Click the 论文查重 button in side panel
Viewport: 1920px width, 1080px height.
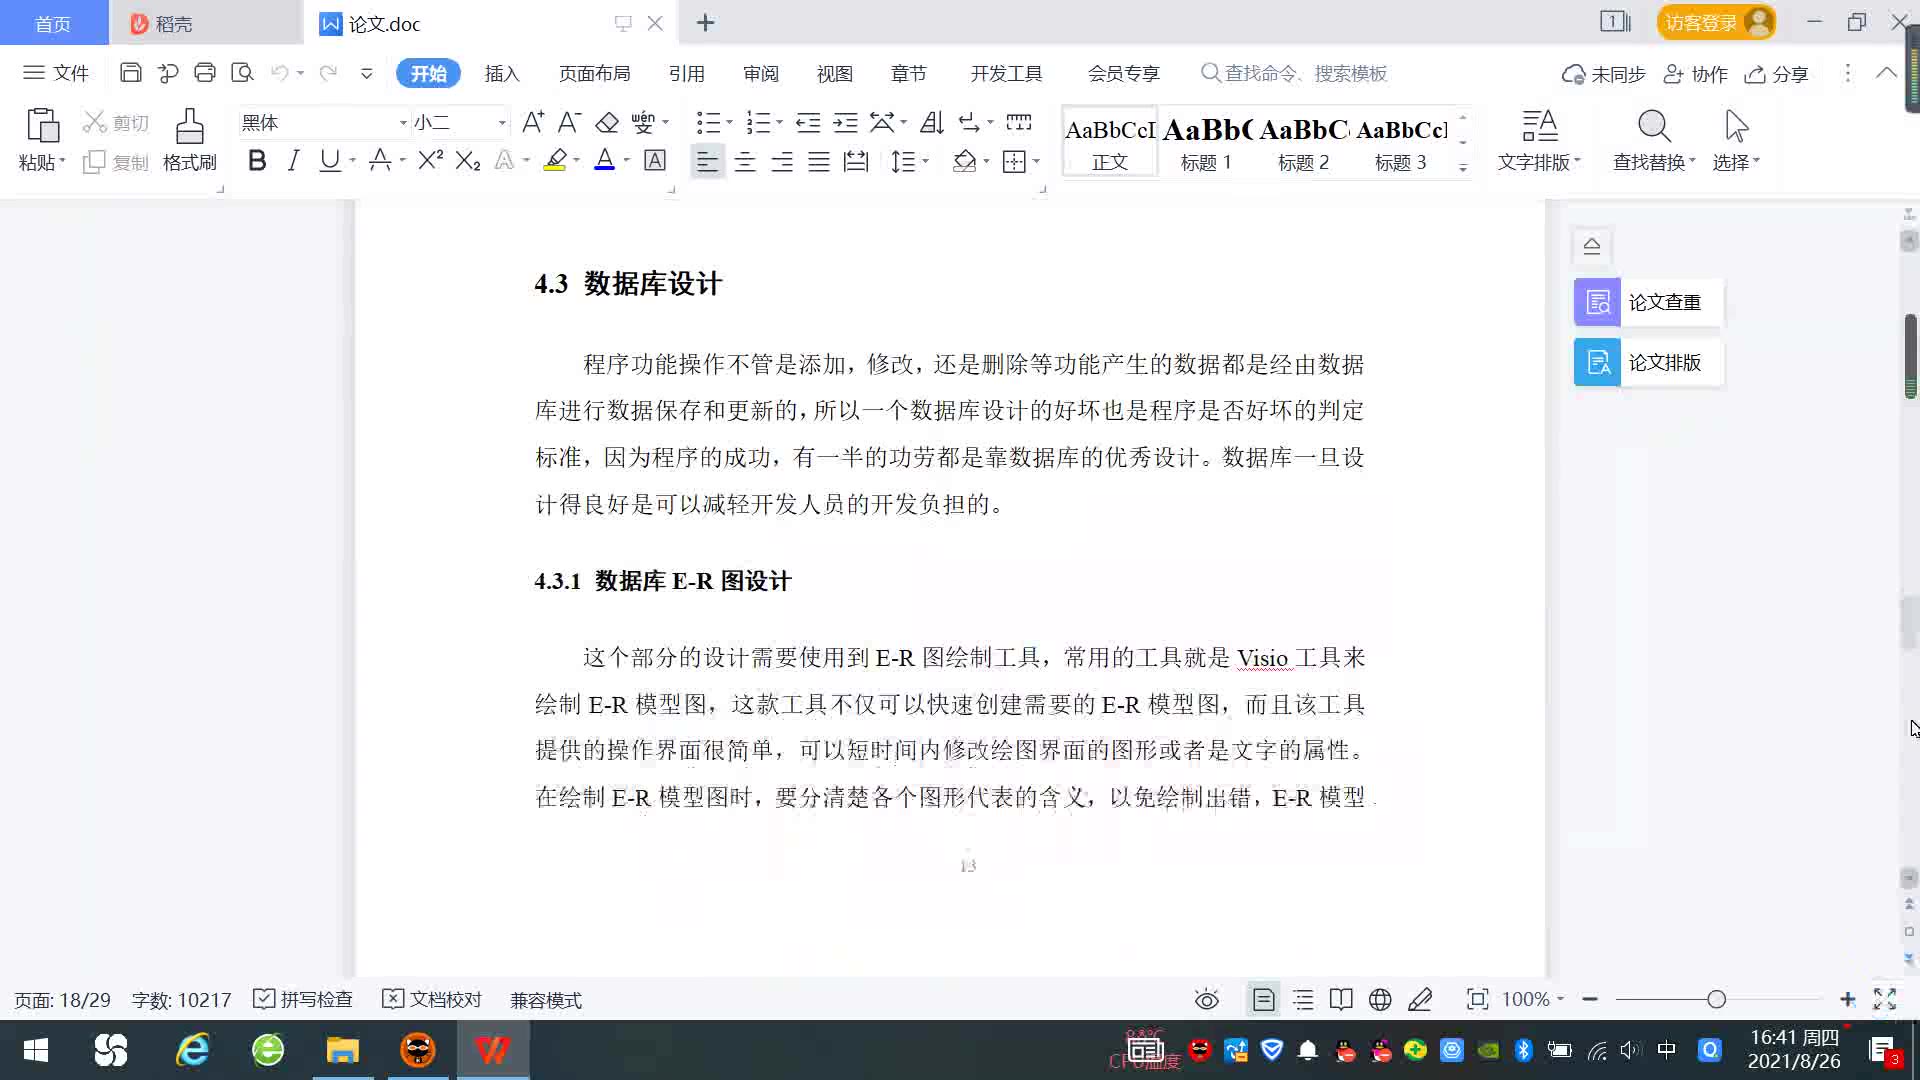[x=1648, y=302]
